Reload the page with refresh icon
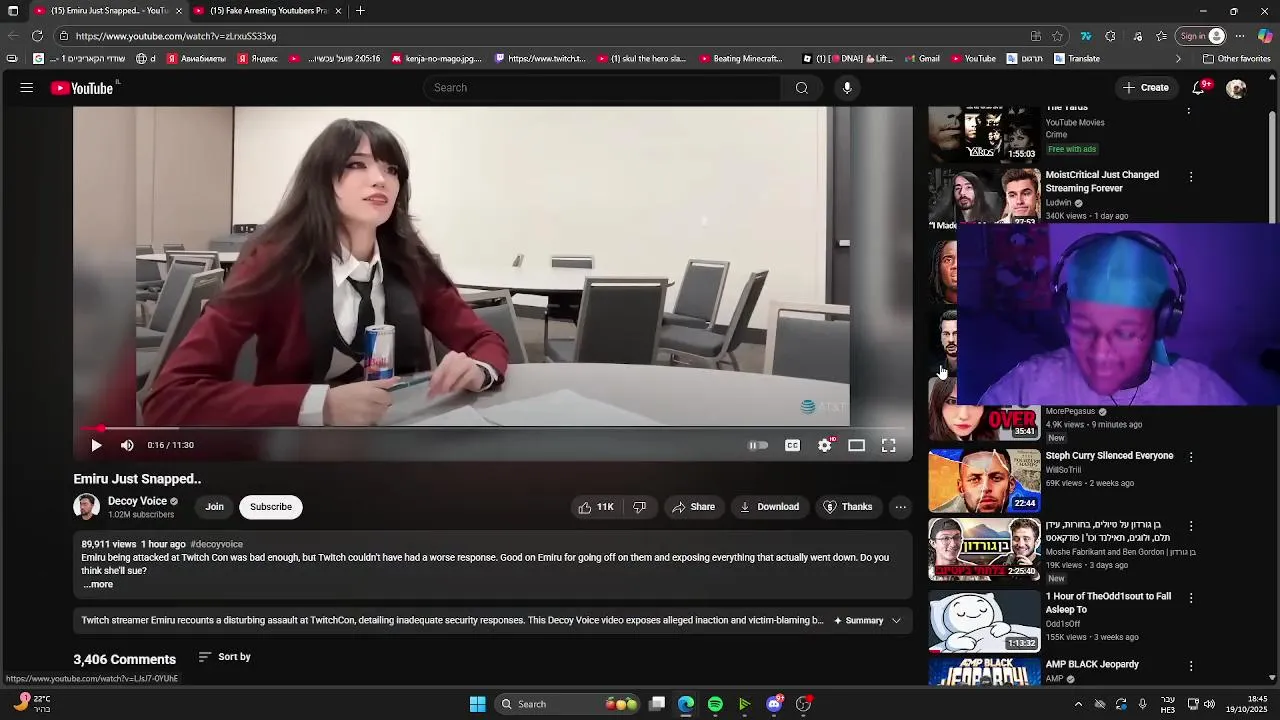 point(37,36)
